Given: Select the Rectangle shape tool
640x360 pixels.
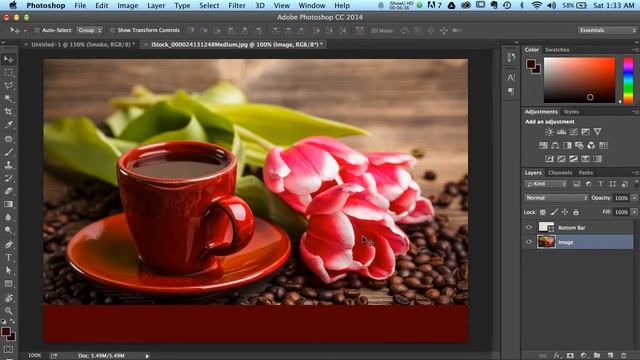Looking at the screenshot, I should point(8,283).
